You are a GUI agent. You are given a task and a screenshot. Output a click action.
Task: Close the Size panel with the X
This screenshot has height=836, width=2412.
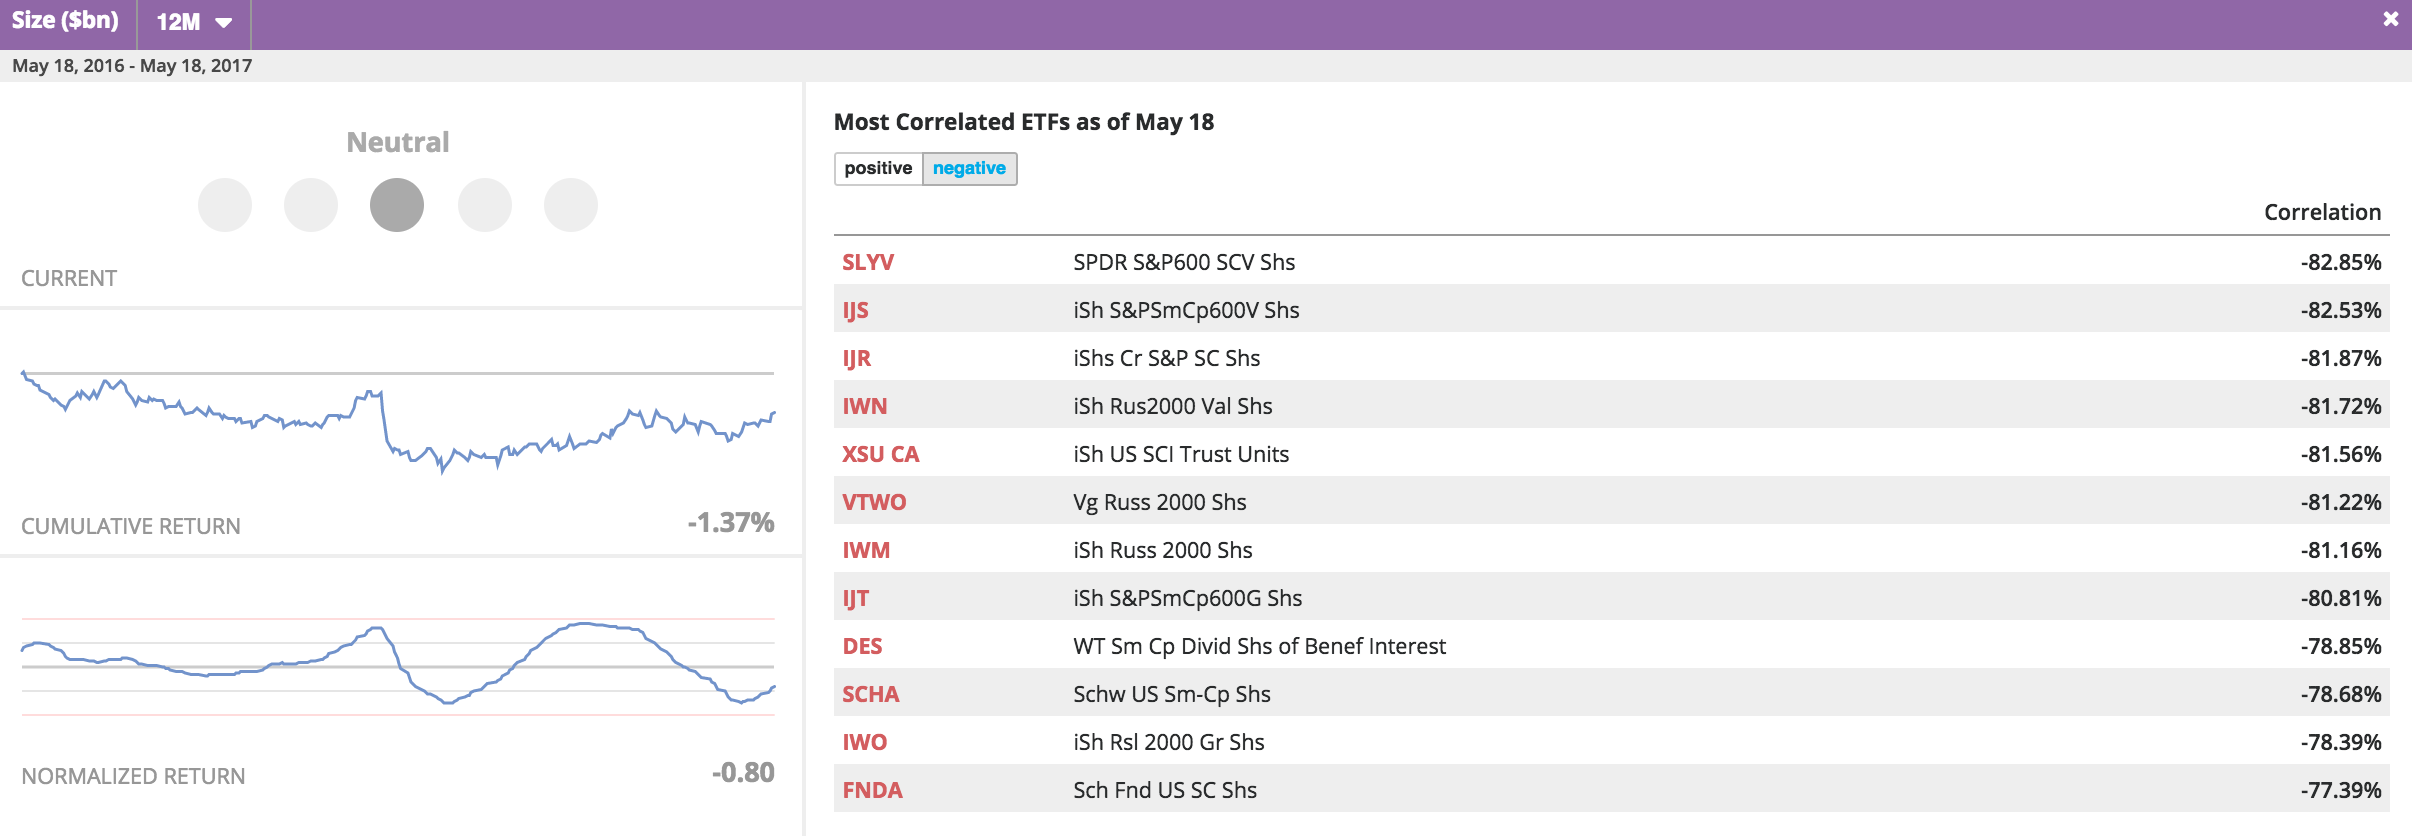click(x=2390, y=19)
